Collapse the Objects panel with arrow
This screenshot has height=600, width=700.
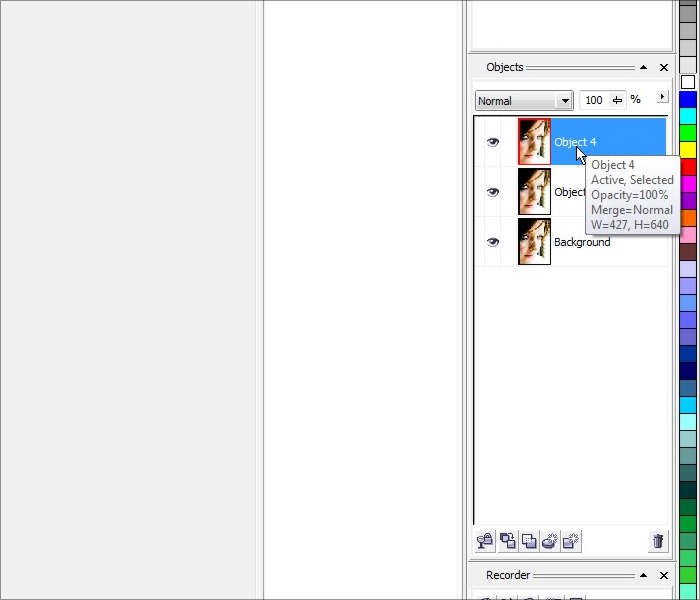644,68
